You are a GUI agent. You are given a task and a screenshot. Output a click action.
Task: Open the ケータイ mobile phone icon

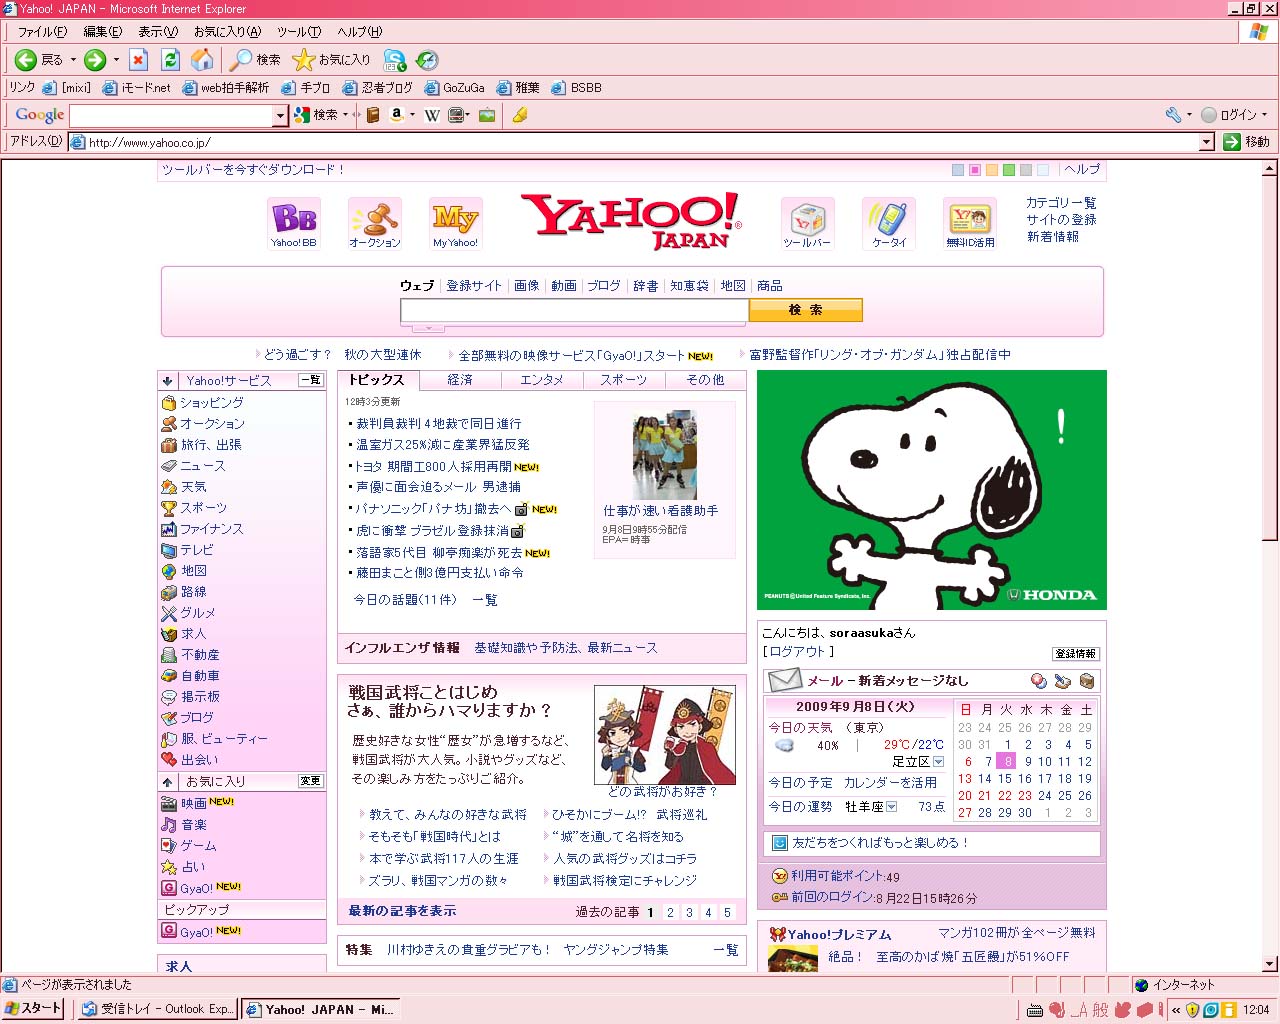click(888, 223)
